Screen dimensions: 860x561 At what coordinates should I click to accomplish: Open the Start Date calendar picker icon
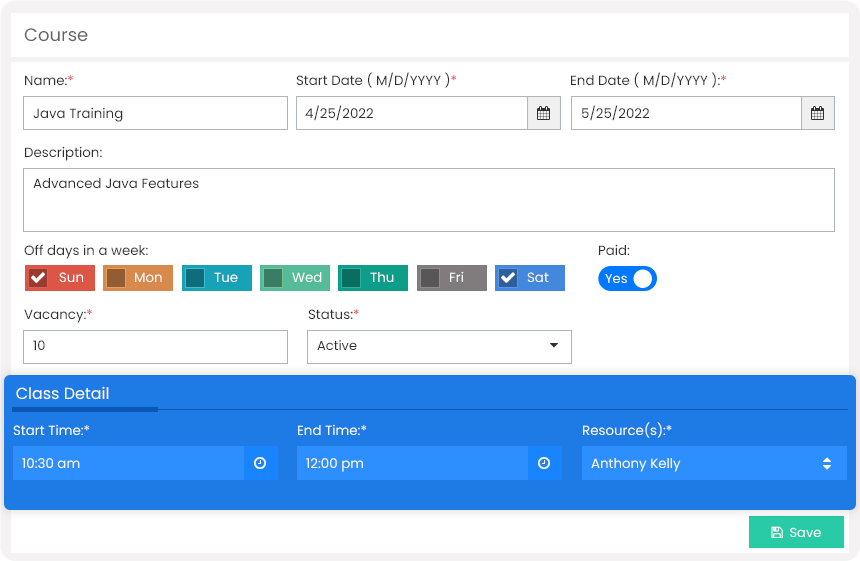[x=544, y=114]
